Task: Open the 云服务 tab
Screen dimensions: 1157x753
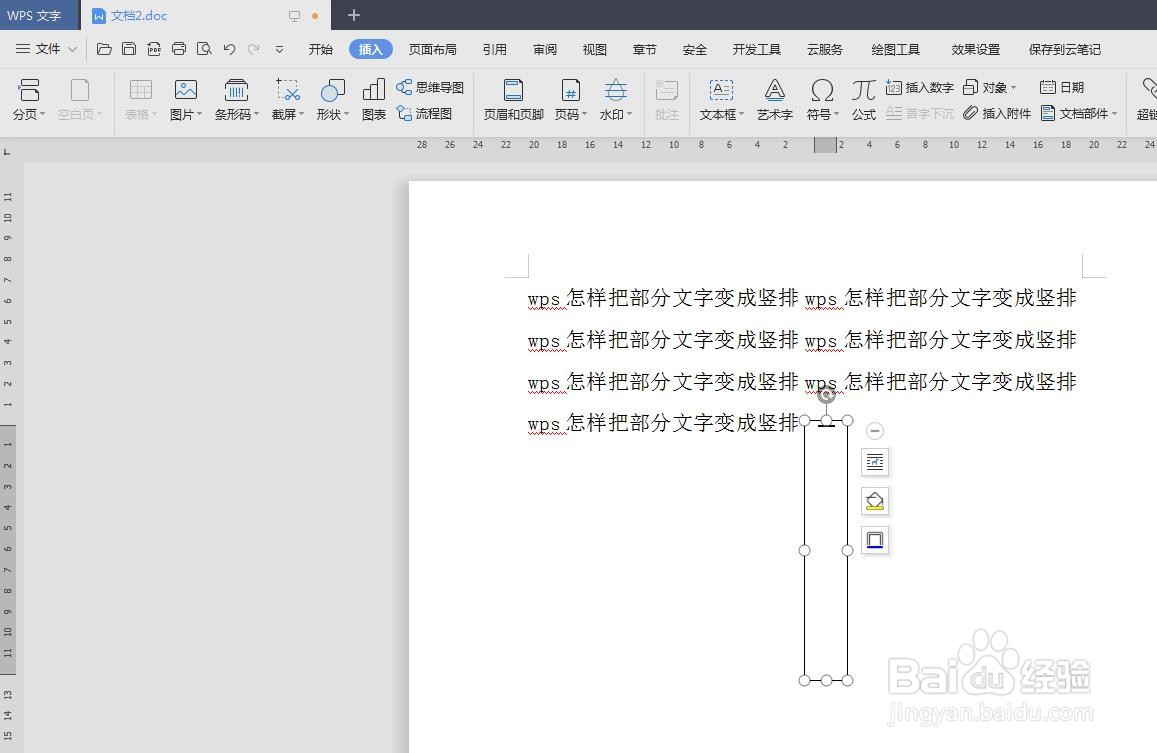Action: tap(824, 49)
